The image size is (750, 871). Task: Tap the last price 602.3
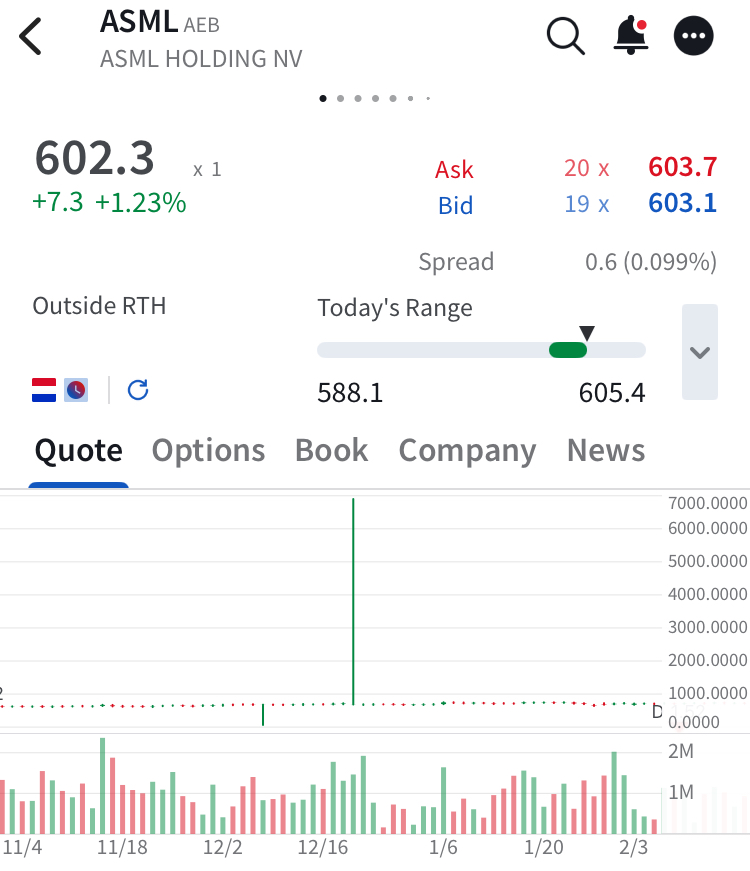pos(94,158)
